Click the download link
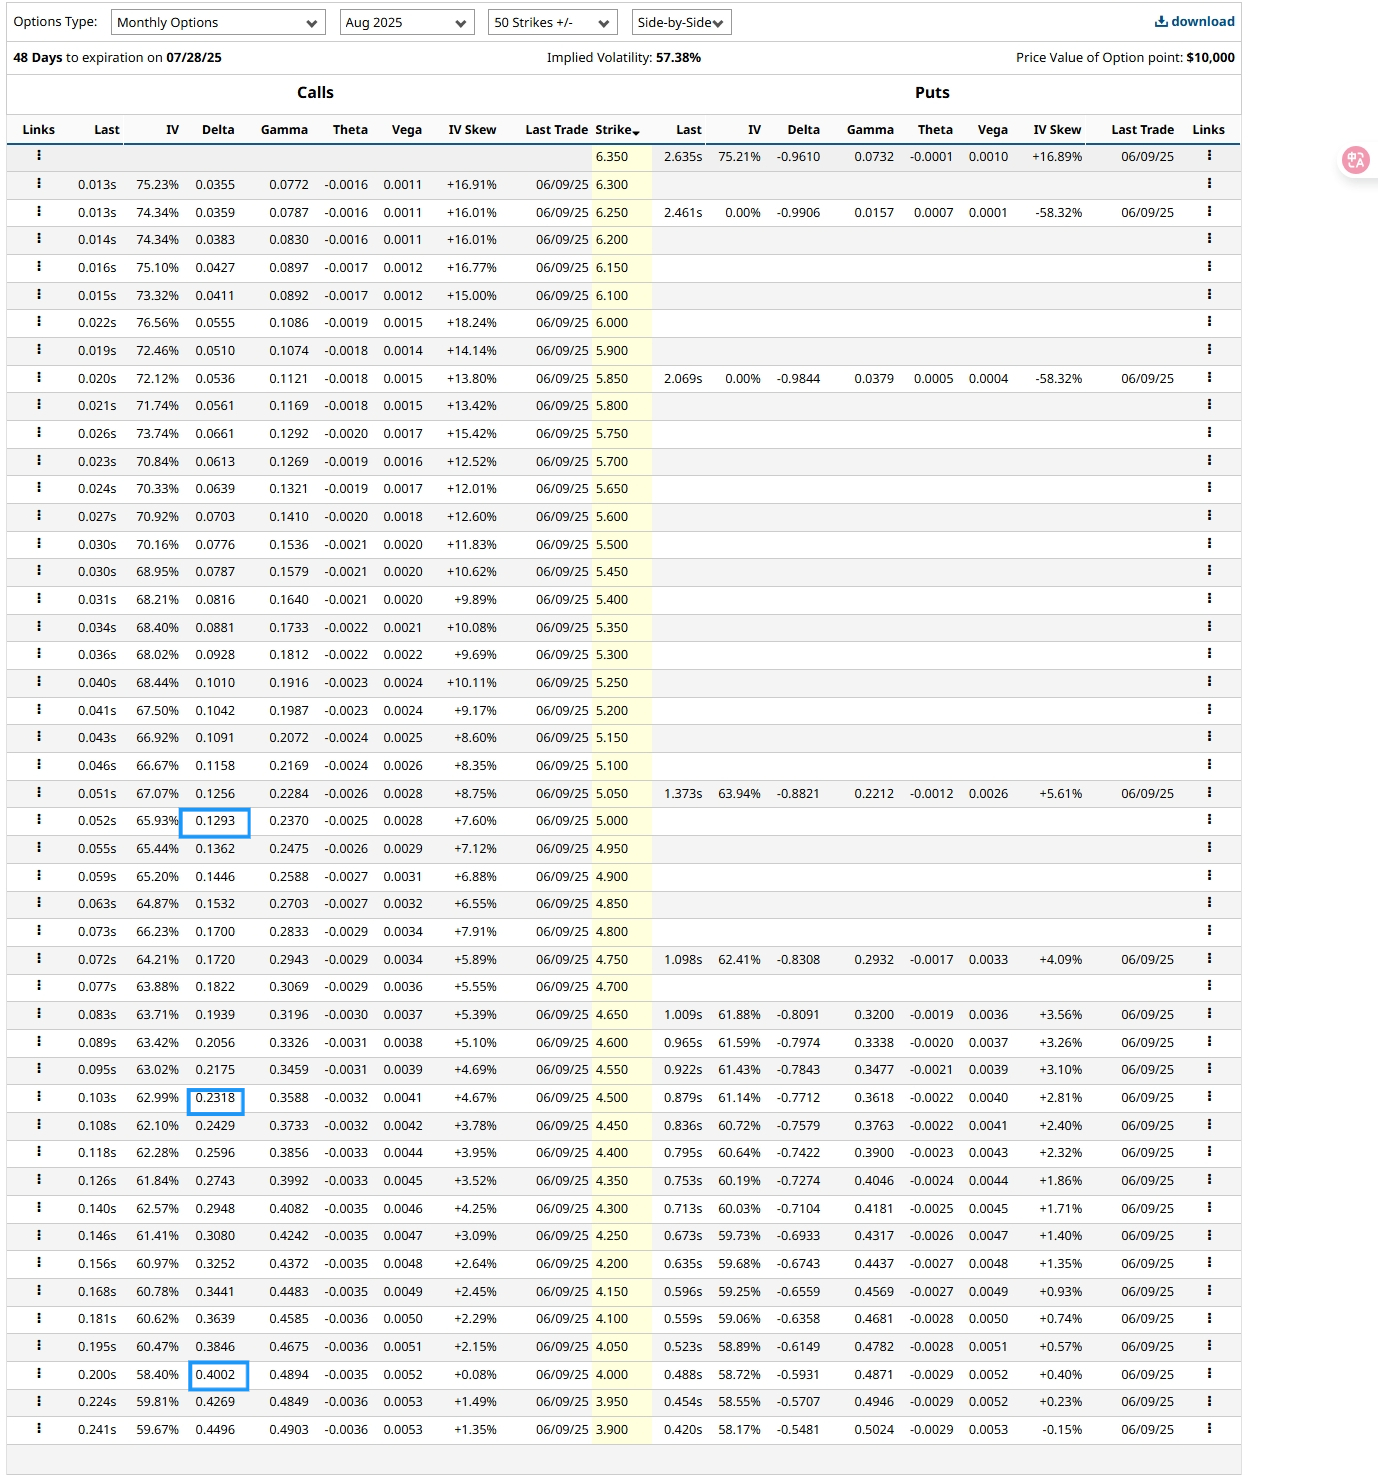This screenshot has height=1475, width=1378. (x=1195, y=22)
